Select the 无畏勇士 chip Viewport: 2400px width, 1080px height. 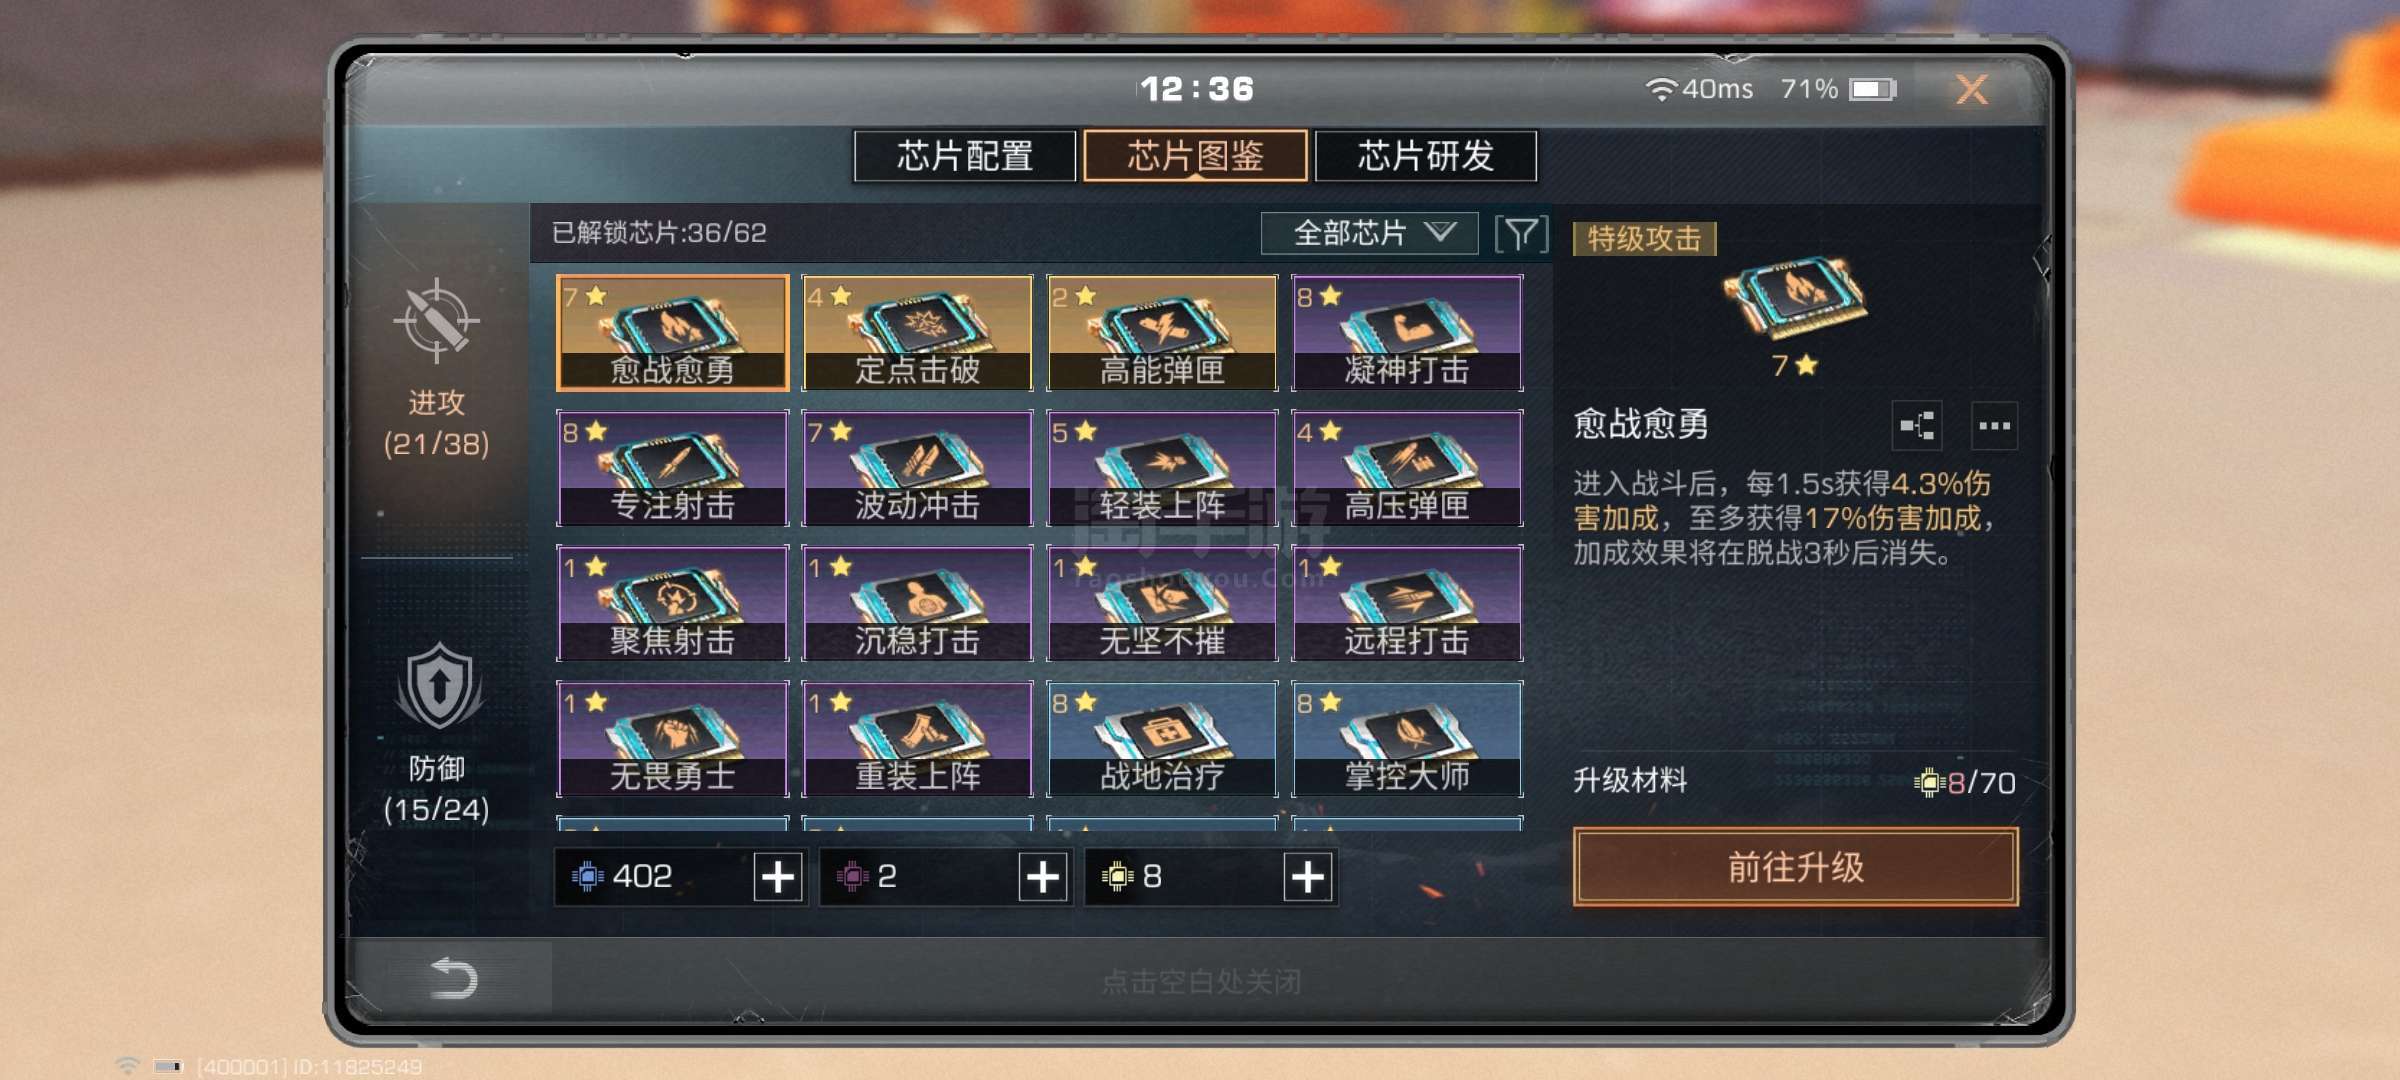tap(672, 739)
